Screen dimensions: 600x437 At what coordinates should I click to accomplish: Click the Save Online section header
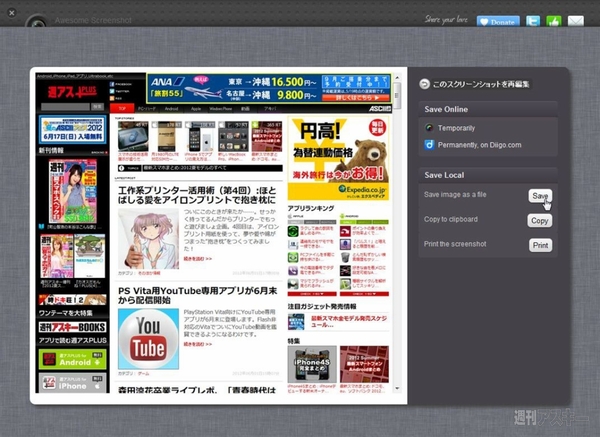(x=488, y=109)
